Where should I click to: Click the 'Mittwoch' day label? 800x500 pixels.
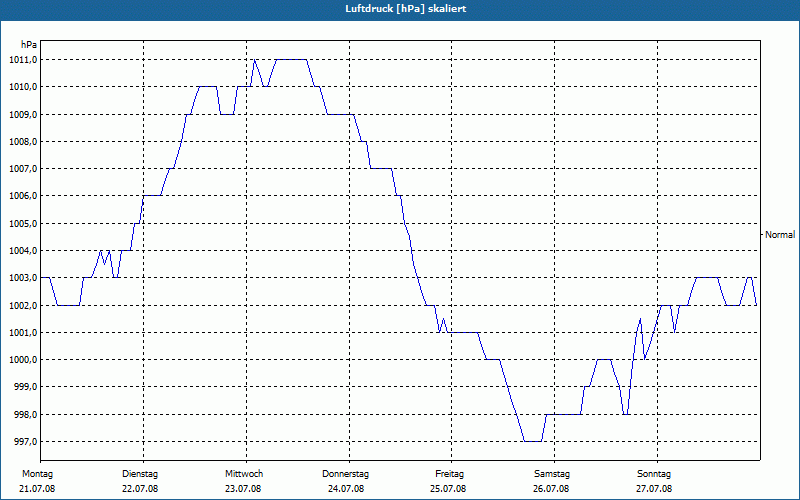click(x=244, y=474)
